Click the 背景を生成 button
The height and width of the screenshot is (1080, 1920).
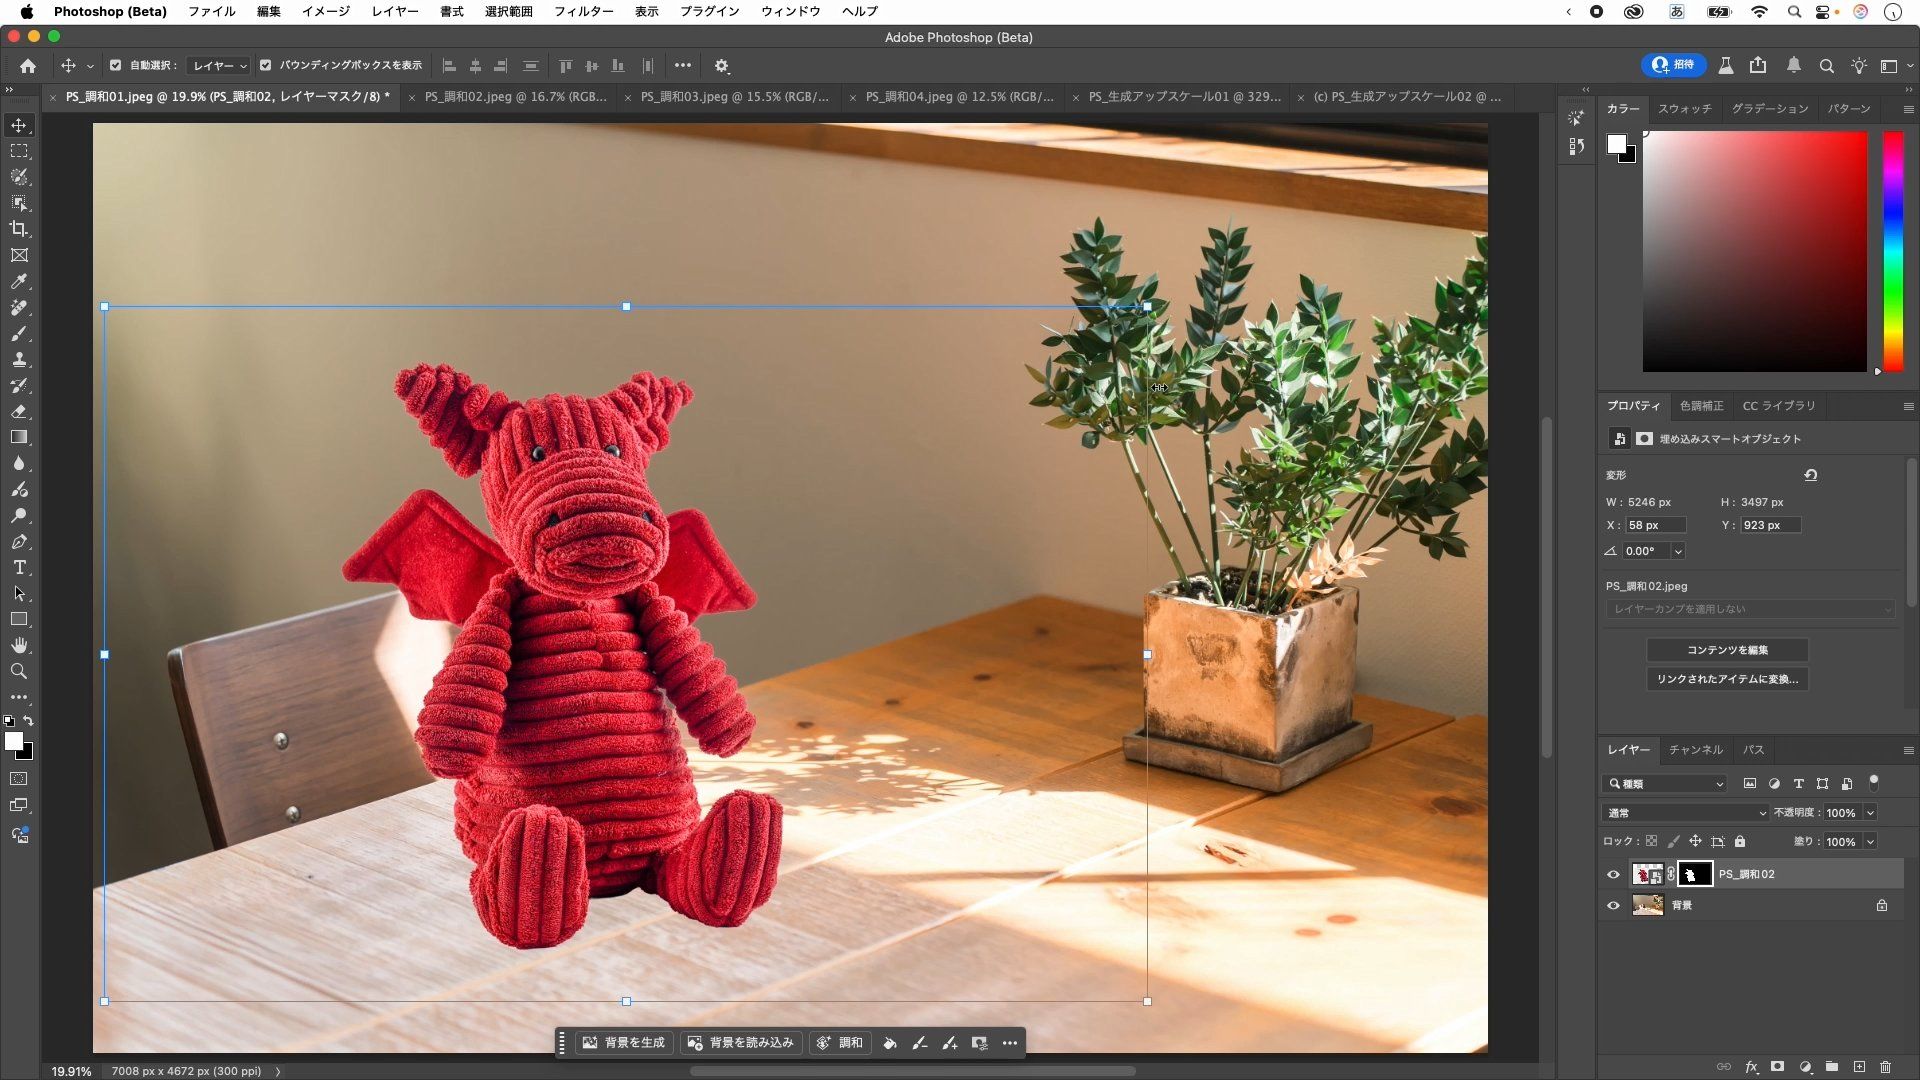tap(624, 1043)
